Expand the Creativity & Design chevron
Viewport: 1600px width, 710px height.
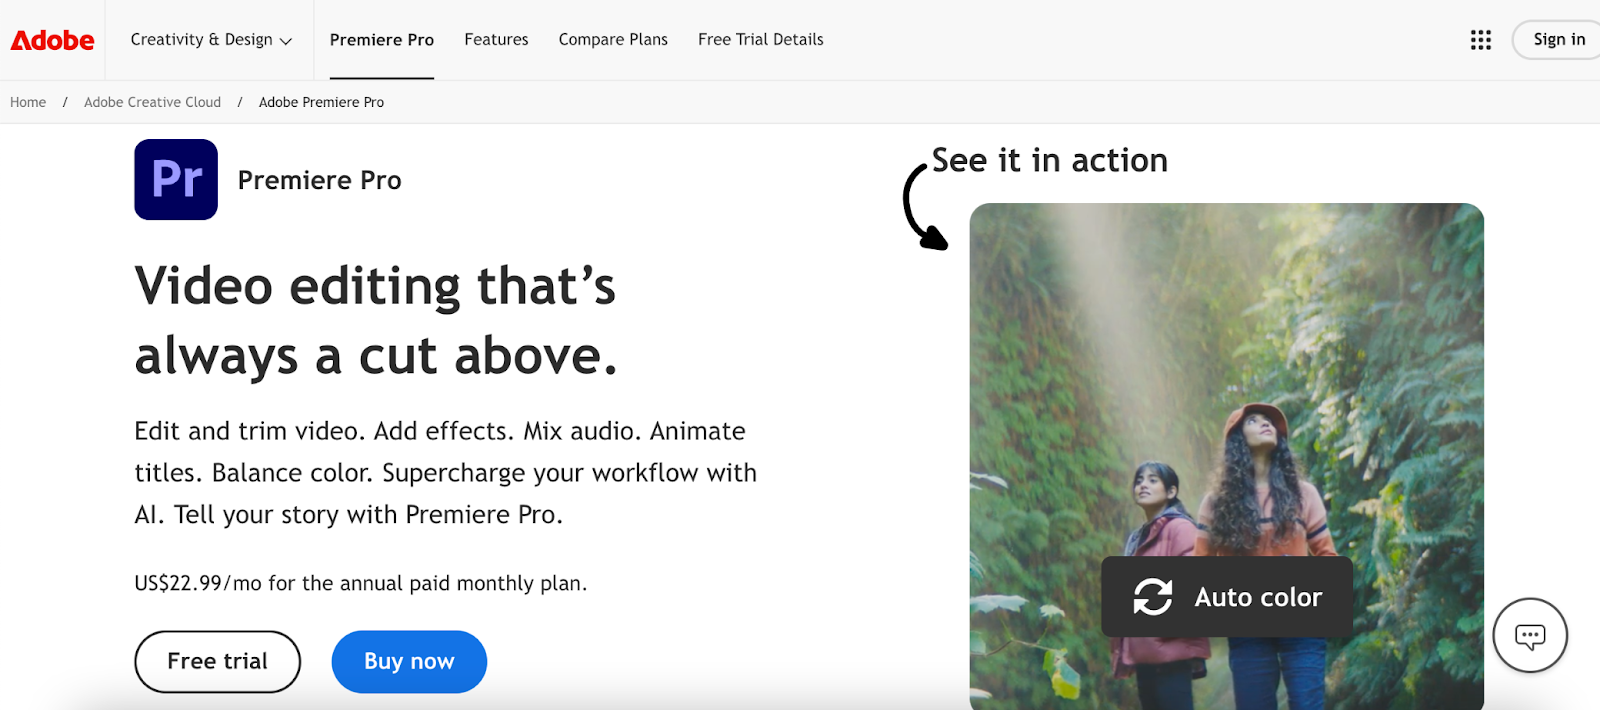[x=286, y=41]
